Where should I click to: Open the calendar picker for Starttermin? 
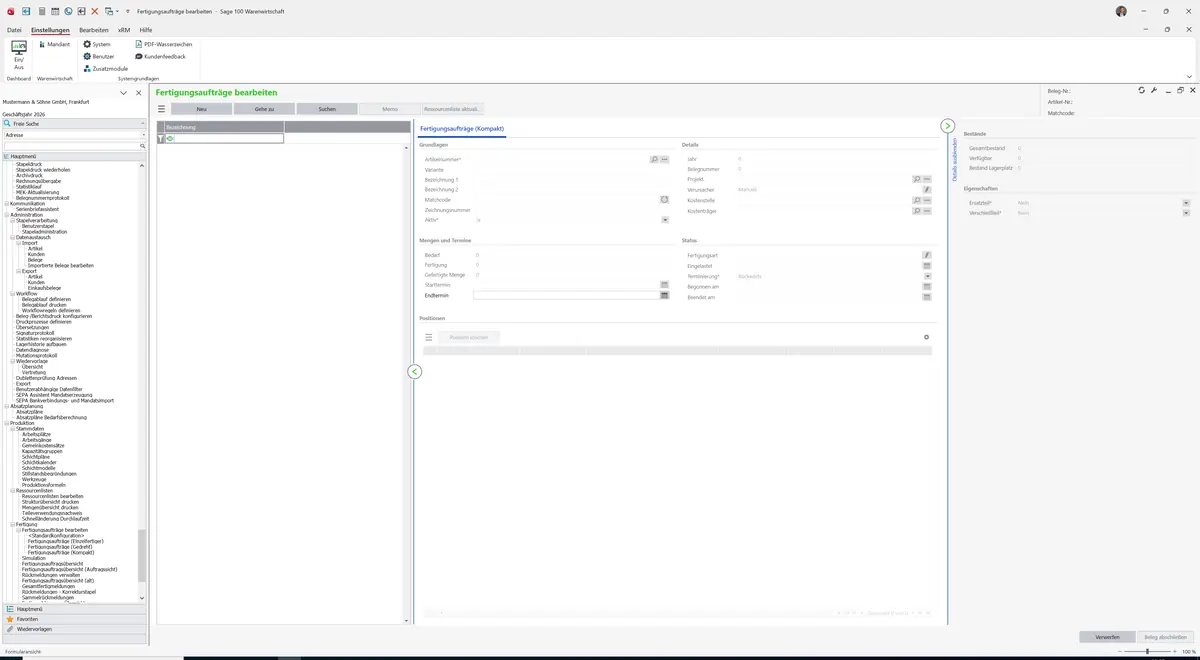point(664,285)
